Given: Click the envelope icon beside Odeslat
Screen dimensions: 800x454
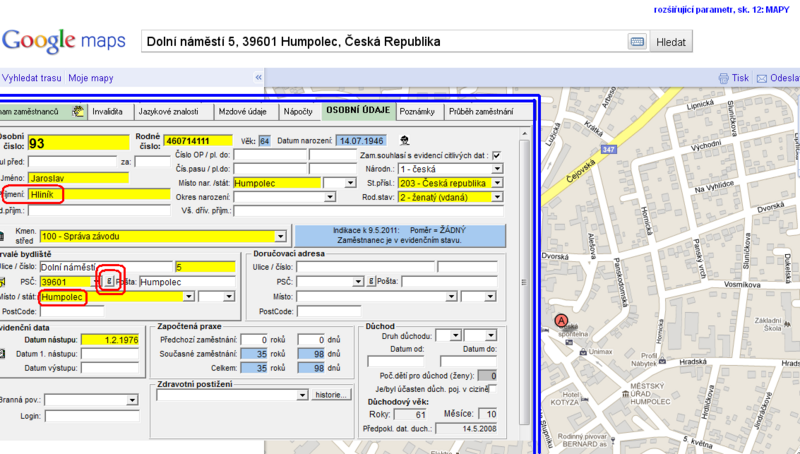Looking at the screenshot, I should 762,78.
